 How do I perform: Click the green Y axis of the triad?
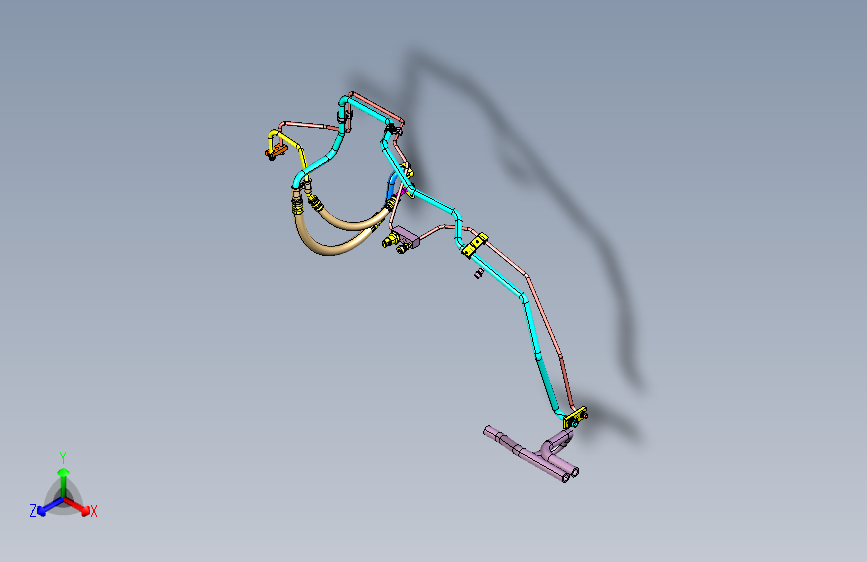pyautogui.click(x=64, y=483)
